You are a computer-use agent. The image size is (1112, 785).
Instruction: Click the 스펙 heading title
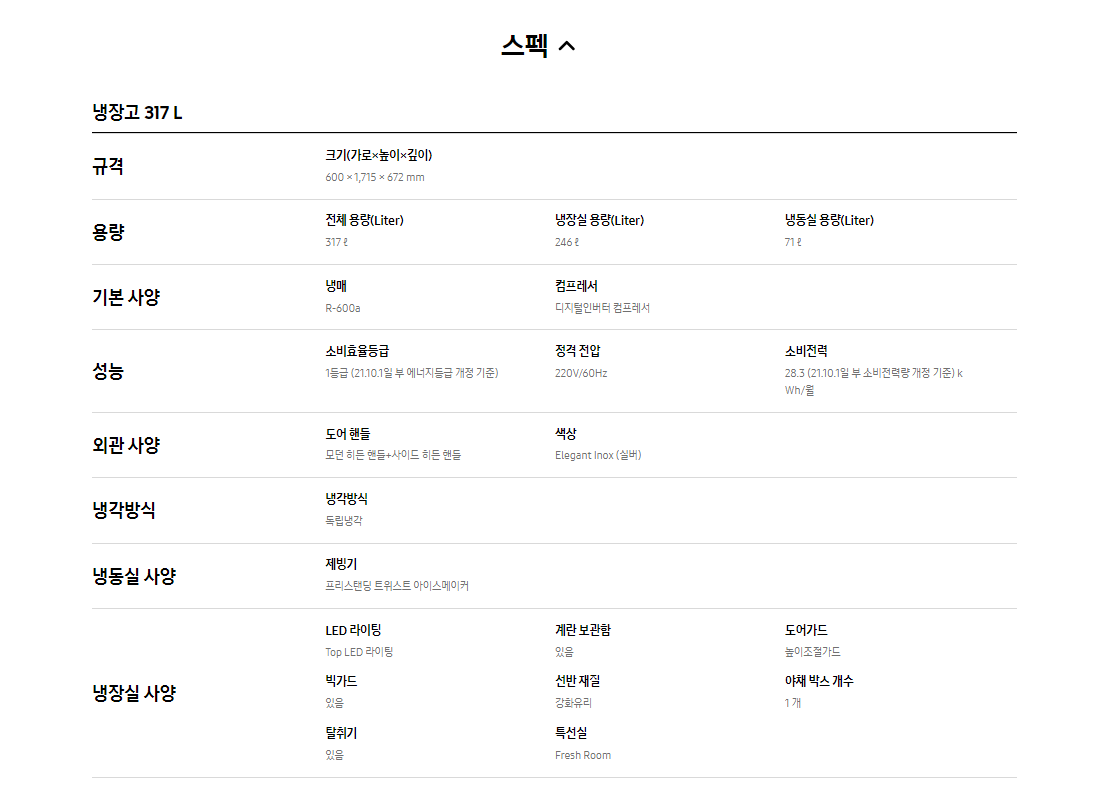[x=524, y=46]
